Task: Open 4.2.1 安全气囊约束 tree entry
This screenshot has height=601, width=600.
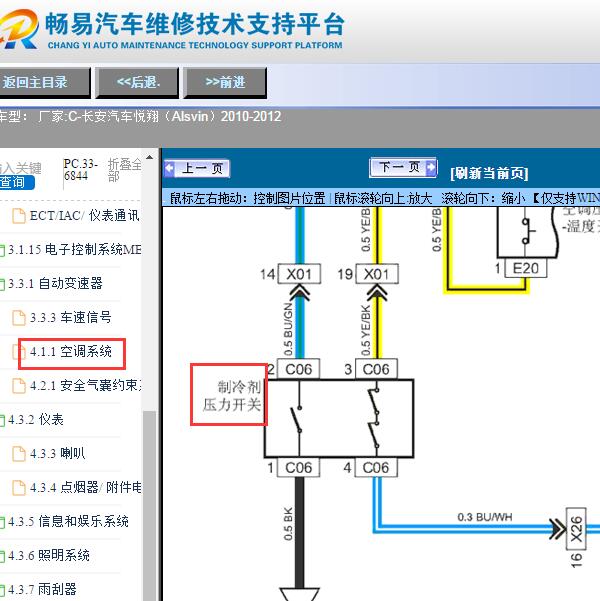Action: [85, 385]
